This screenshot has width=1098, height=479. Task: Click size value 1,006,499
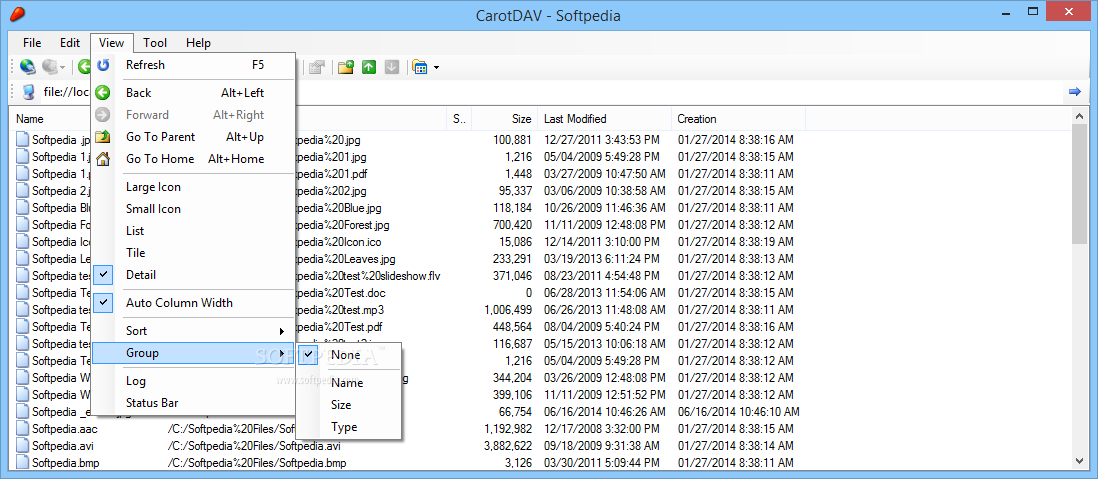click(508, 309)
